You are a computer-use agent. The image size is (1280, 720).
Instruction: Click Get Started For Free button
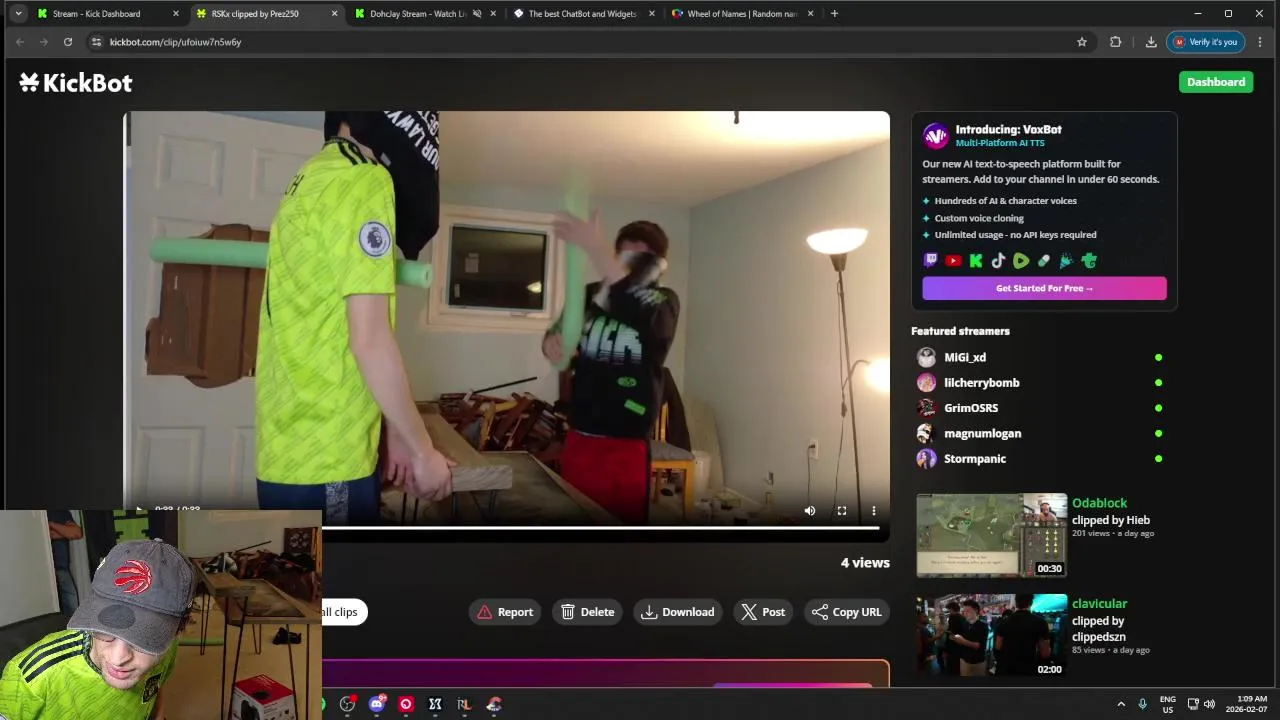[x=1044, y=288]
